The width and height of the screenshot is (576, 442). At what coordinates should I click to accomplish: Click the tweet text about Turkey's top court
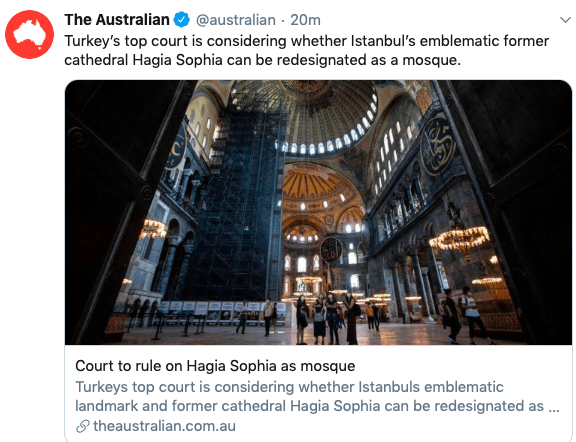coord(306,50)
